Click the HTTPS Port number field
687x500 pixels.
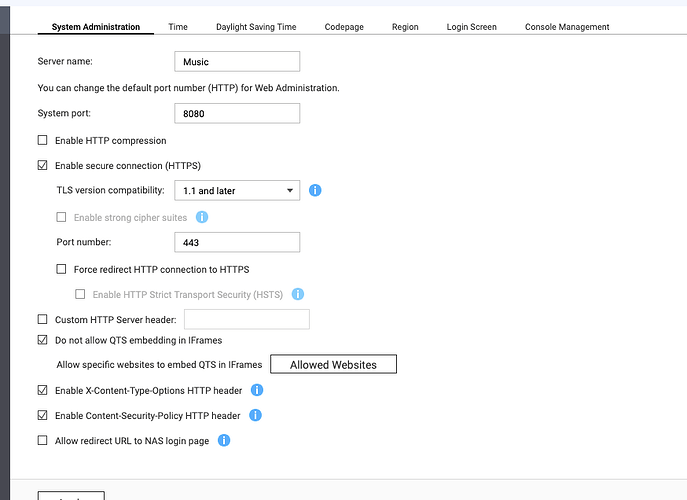point(236,242)
